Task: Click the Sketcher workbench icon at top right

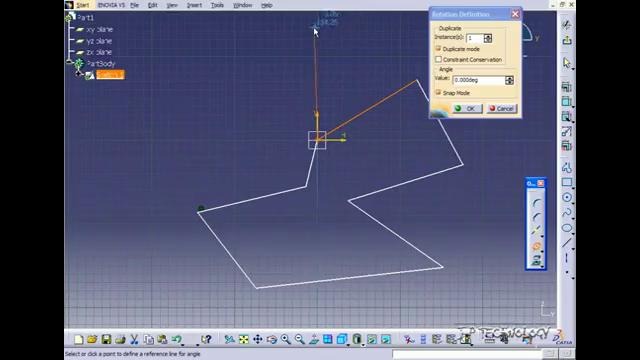Action: (x=567, y=25)
